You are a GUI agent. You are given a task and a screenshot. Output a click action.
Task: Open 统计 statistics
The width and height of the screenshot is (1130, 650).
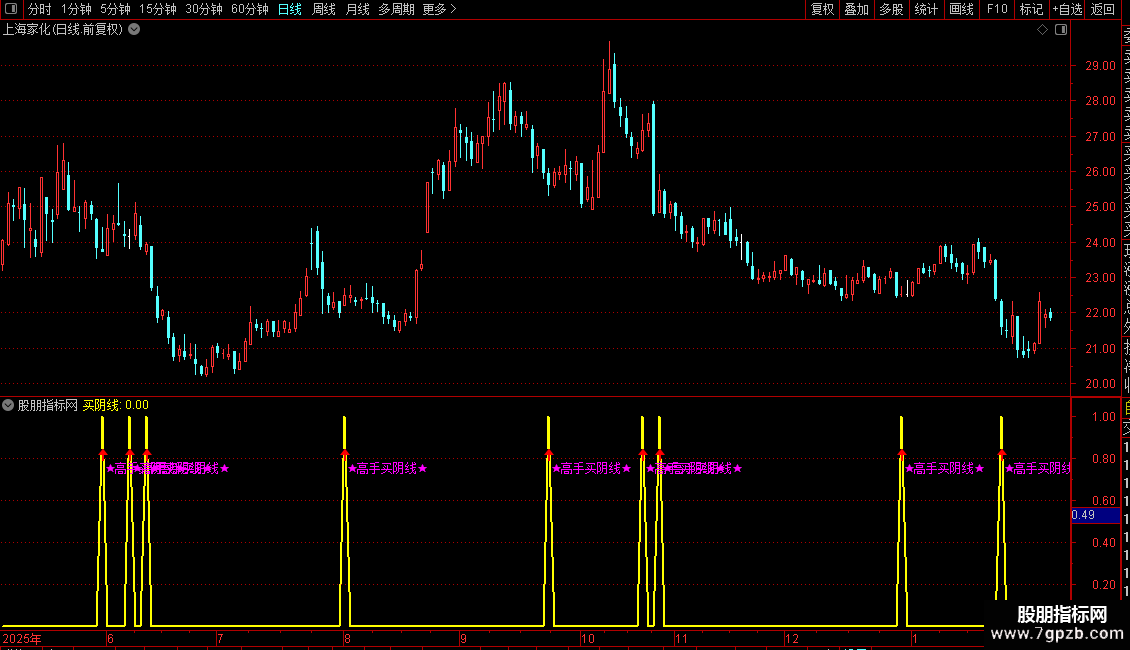[x=926, y=9]
